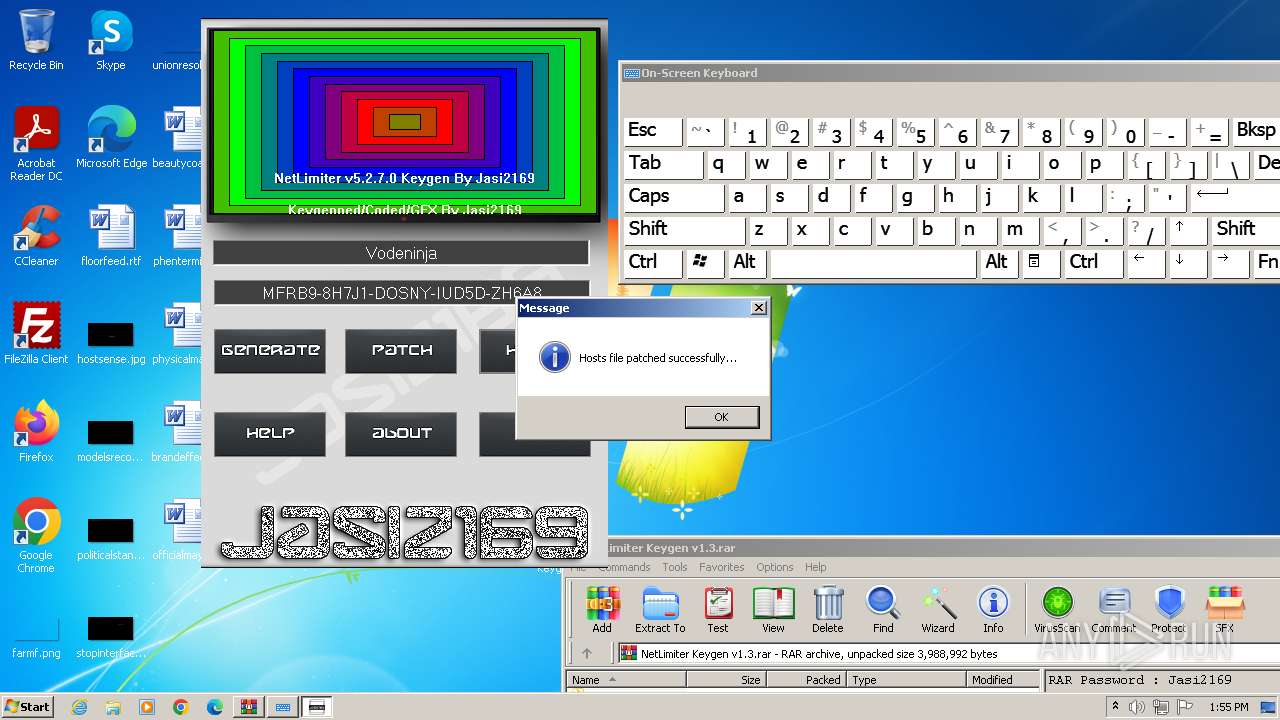
Task: Click Bksp key on On-Screen Keyboard
Action: (1255, 130)
